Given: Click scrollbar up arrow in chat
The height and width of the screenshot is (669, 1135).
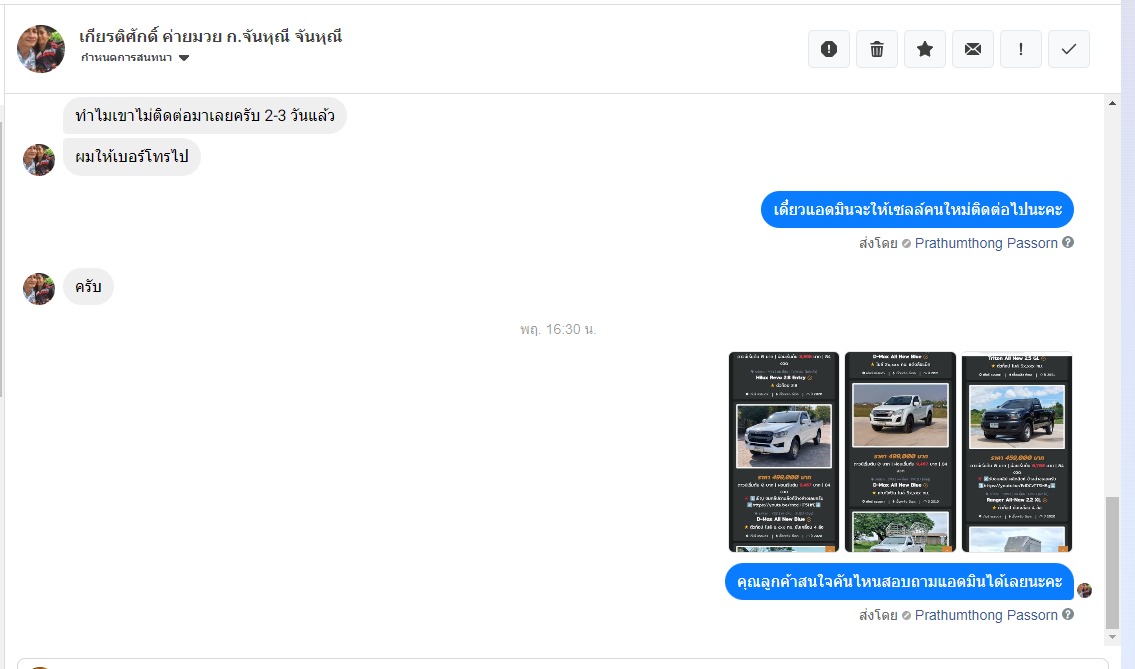Looking at the screenshot, I should pos(1113,104).
